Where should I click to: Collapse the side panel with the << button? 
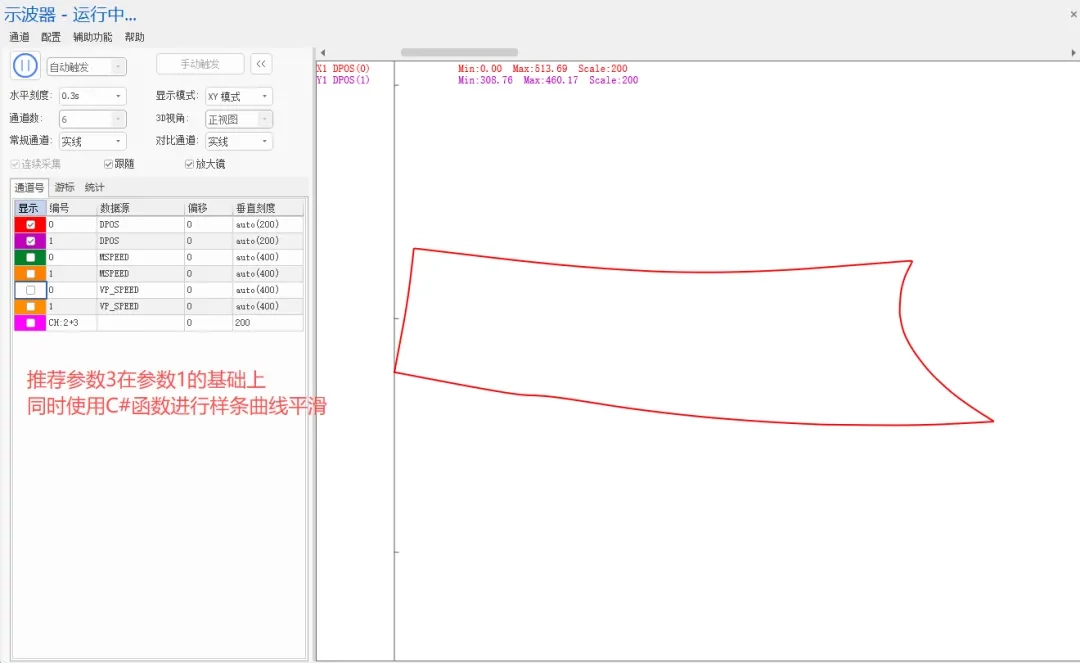coord(261,64)
